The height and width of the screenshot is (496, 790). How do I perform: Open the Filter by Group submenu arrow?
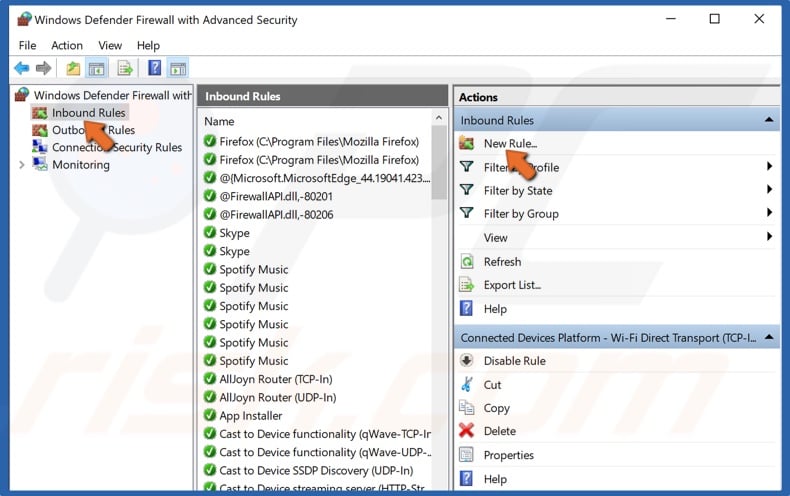[769, 212]
